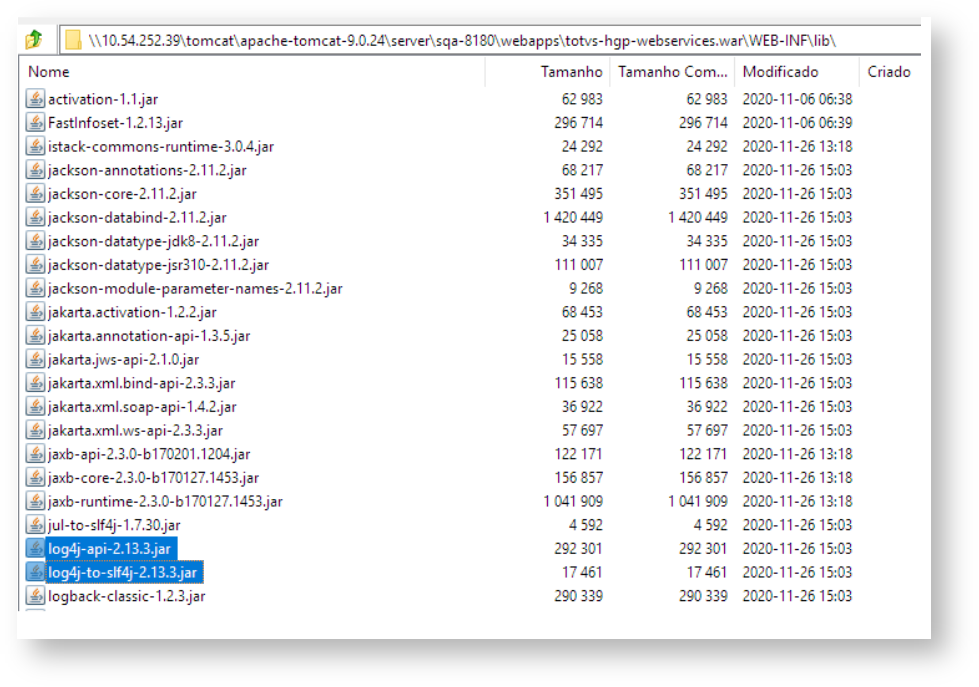Image resolution: width=979 pixels, height=687 pixels.
Task: Click the jar icon for jakarta.xml.ws-api-2.3.3.jar
Action: coord(35,430)
